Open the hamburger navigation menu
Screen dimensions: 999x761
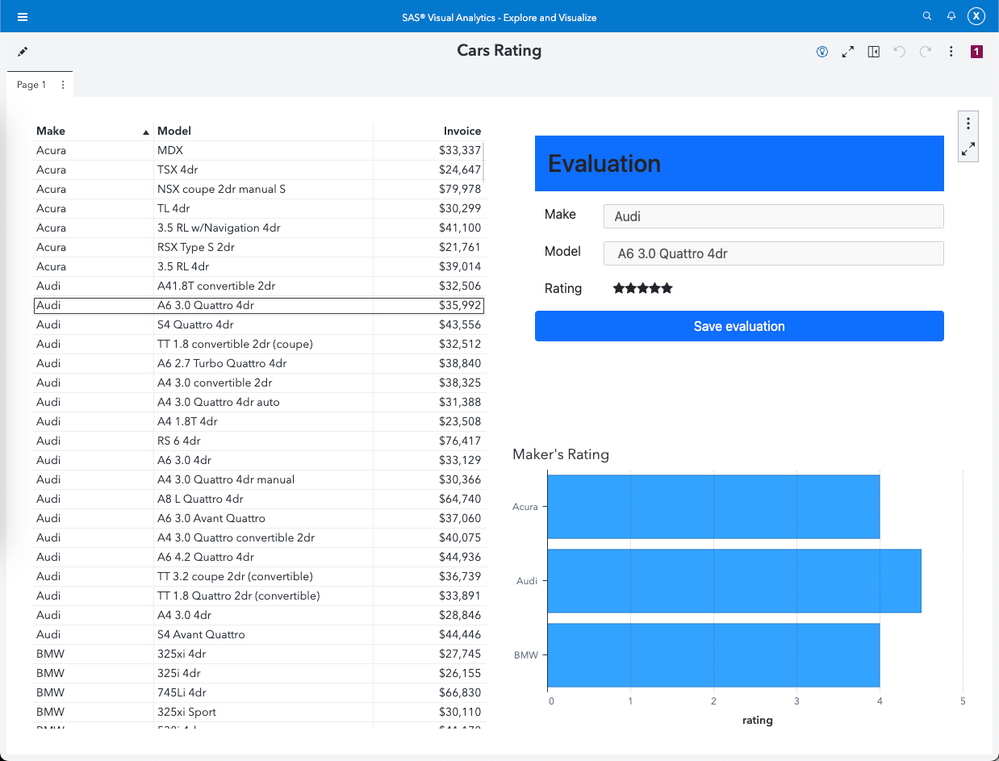(22, 17)
